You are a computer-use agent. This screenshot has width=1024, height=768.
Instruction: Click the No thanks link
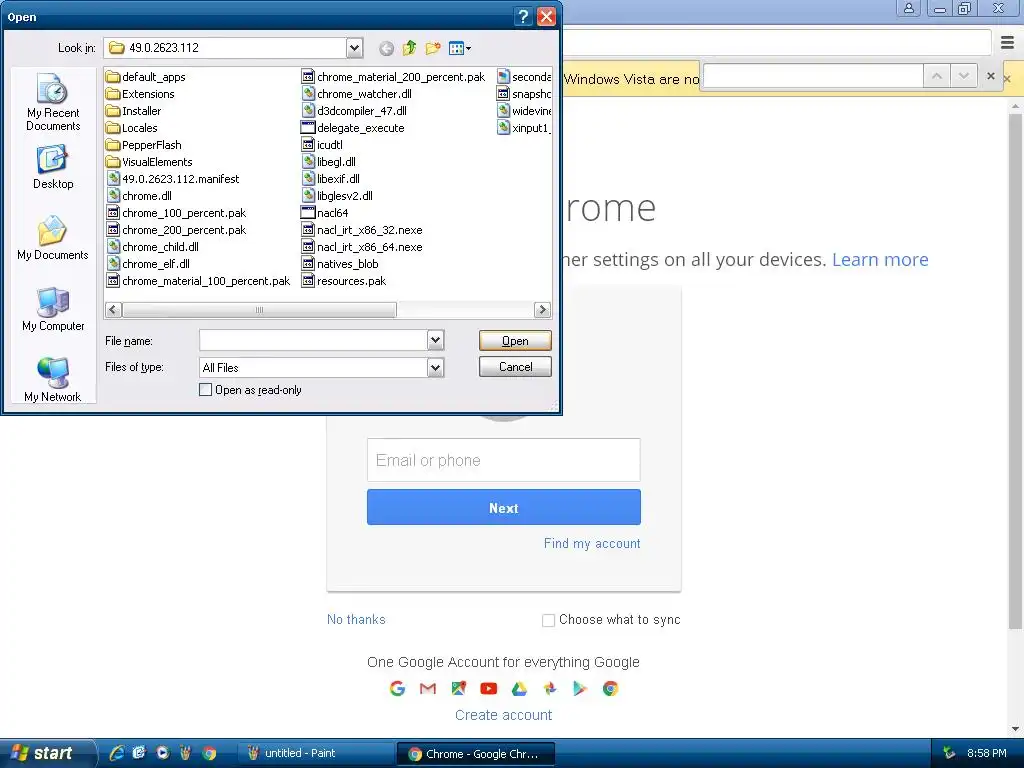click(x=356, y=620)
